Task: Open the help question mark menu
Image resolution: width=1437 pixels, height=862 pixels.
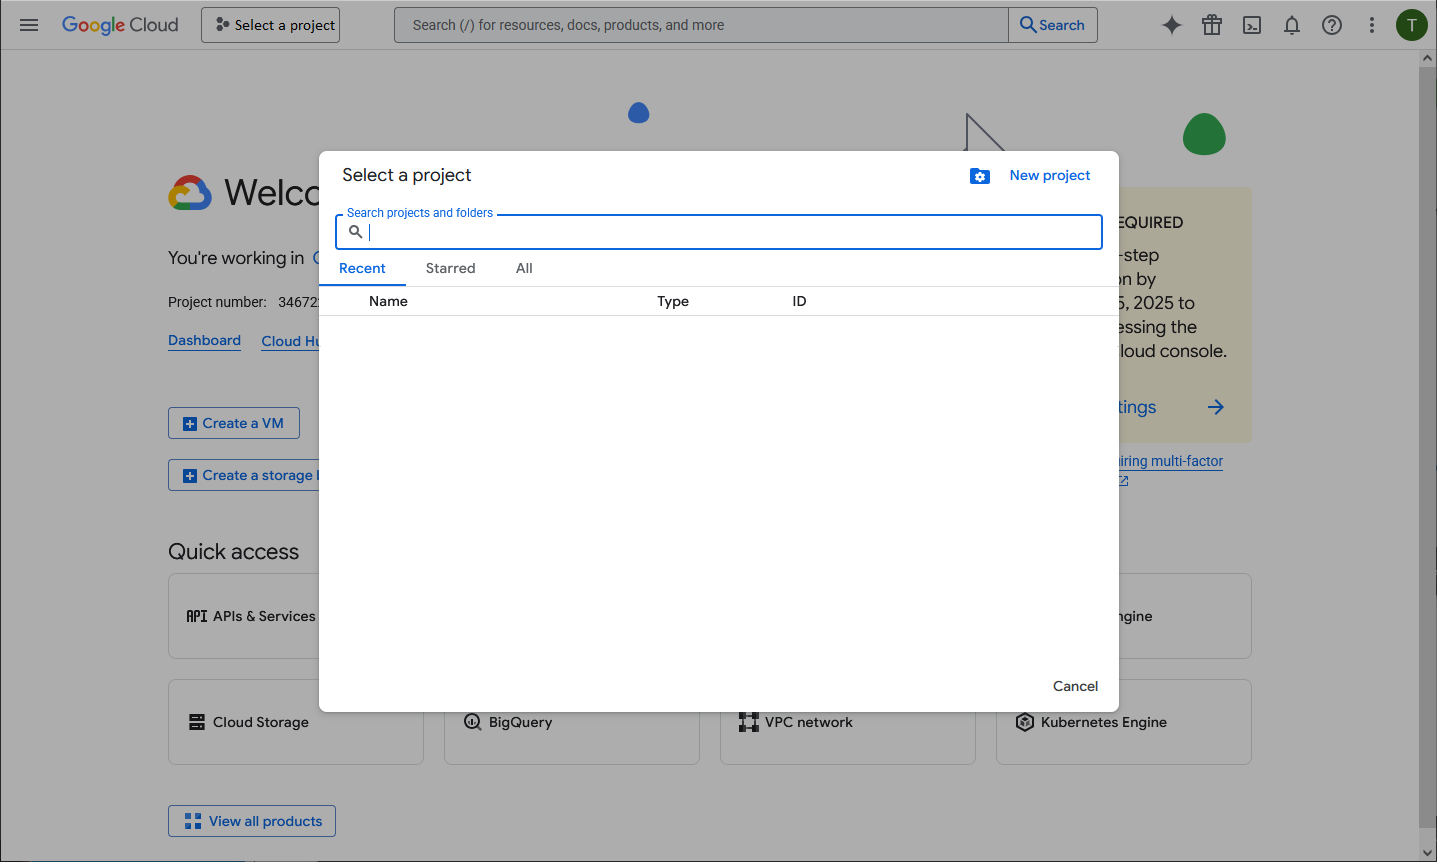Action: (1331, 25)
